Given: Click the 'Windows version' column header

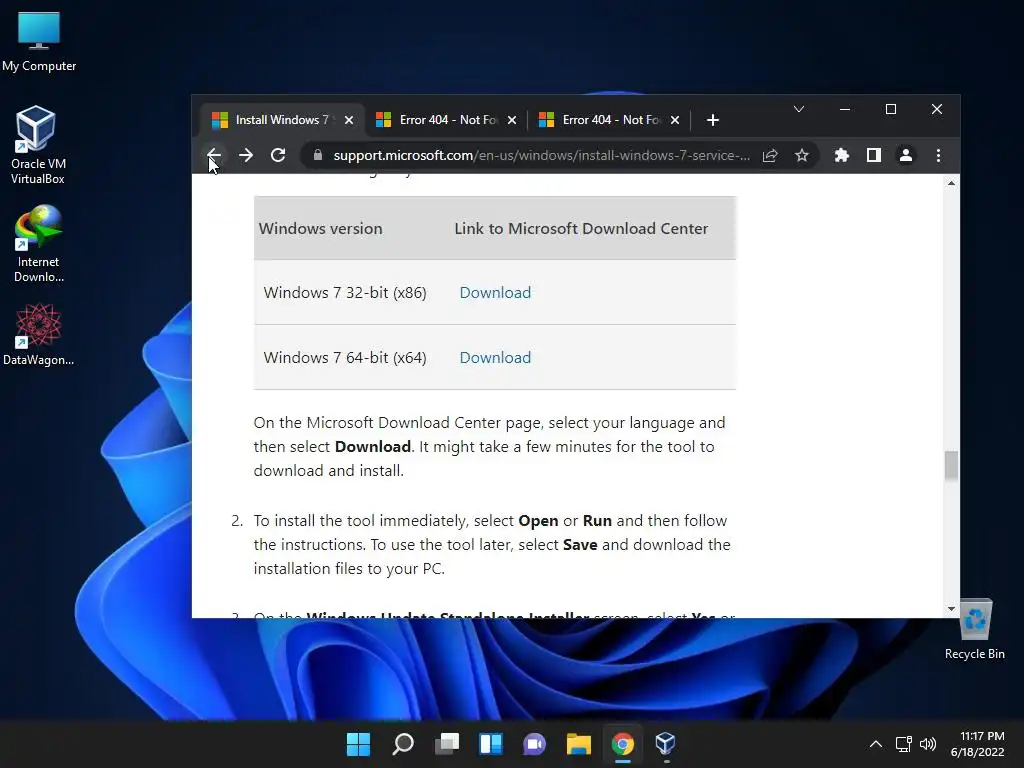Looking at the screenshot, I should click(321, 229).
